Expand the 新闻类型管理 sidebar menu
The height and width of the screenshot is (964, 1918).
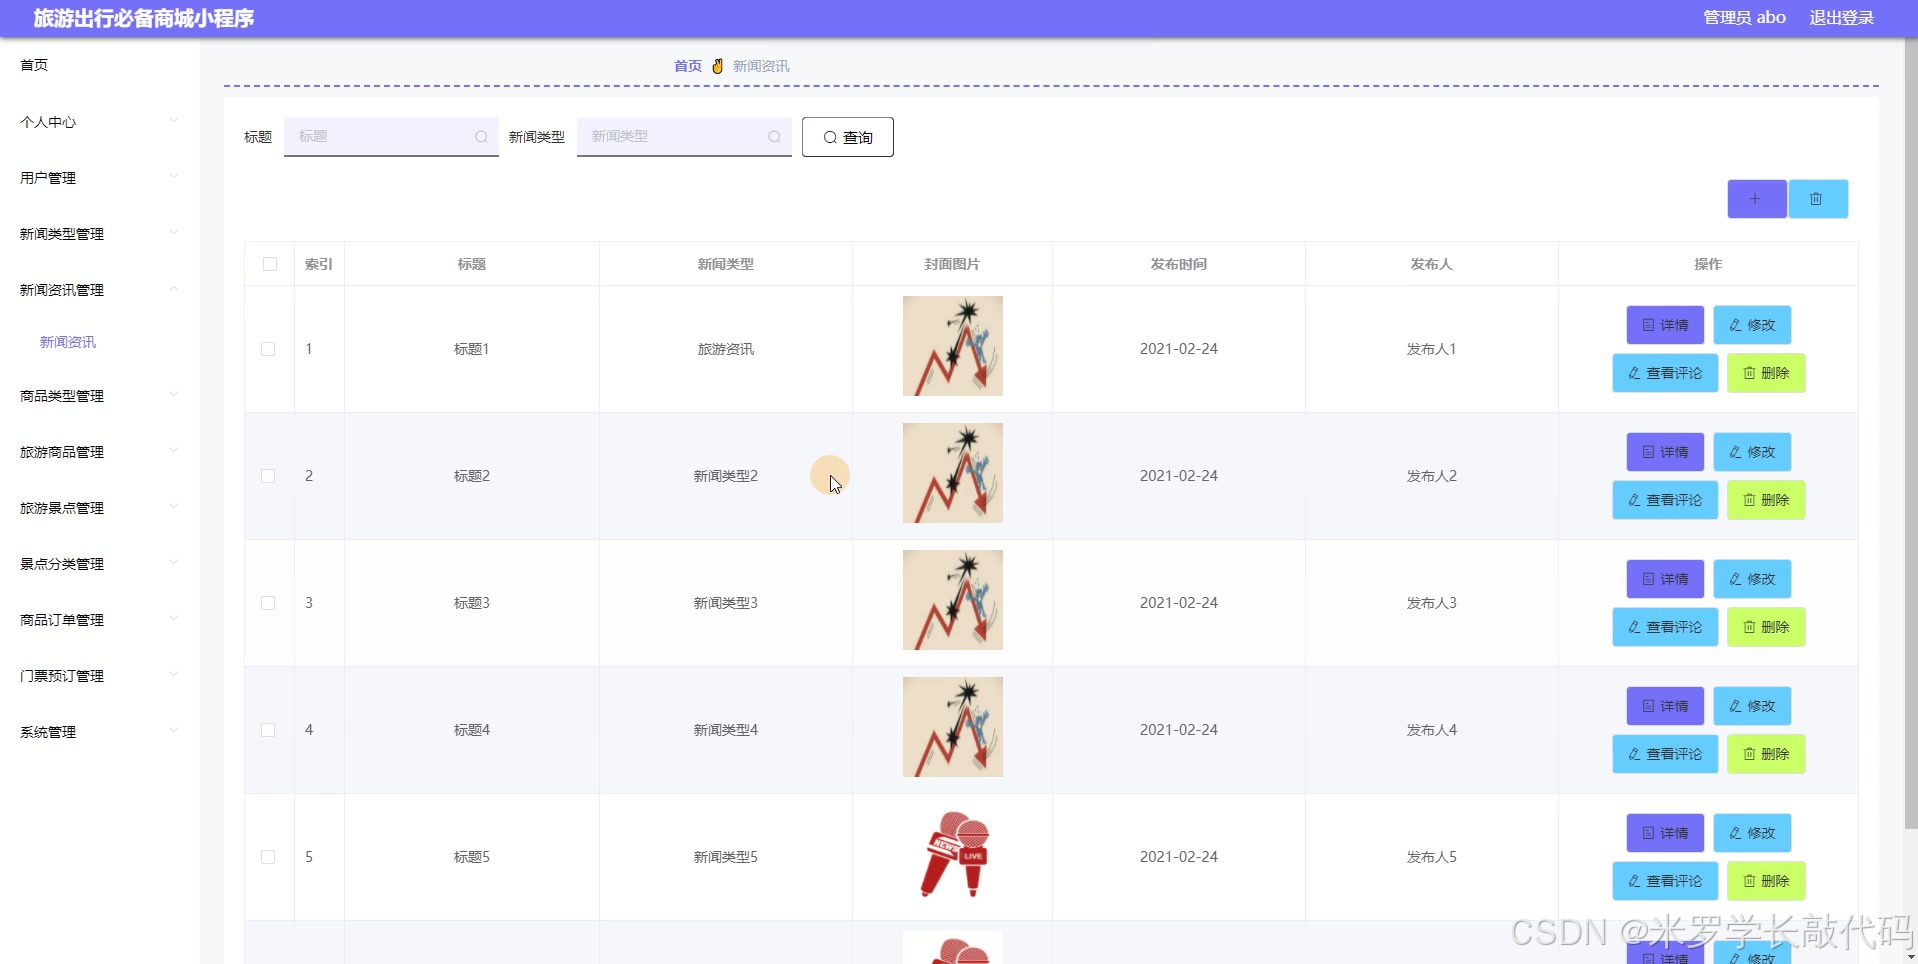click(x=100, y=234)
